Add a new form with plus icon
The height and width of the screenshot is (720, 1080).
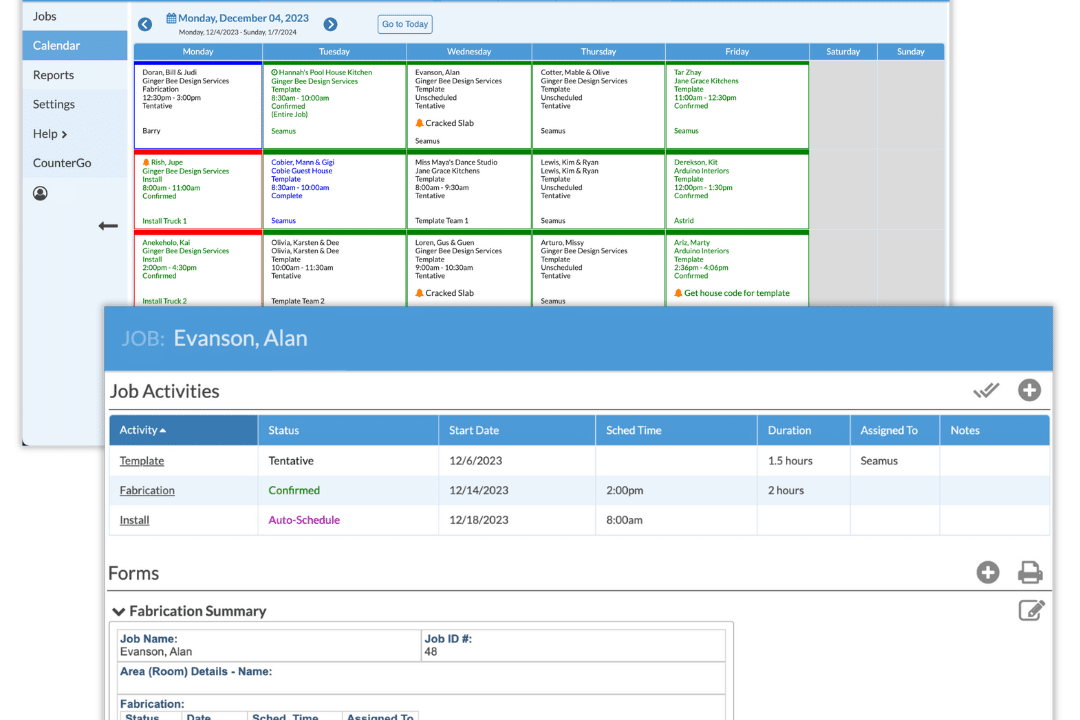pos(987,572)
